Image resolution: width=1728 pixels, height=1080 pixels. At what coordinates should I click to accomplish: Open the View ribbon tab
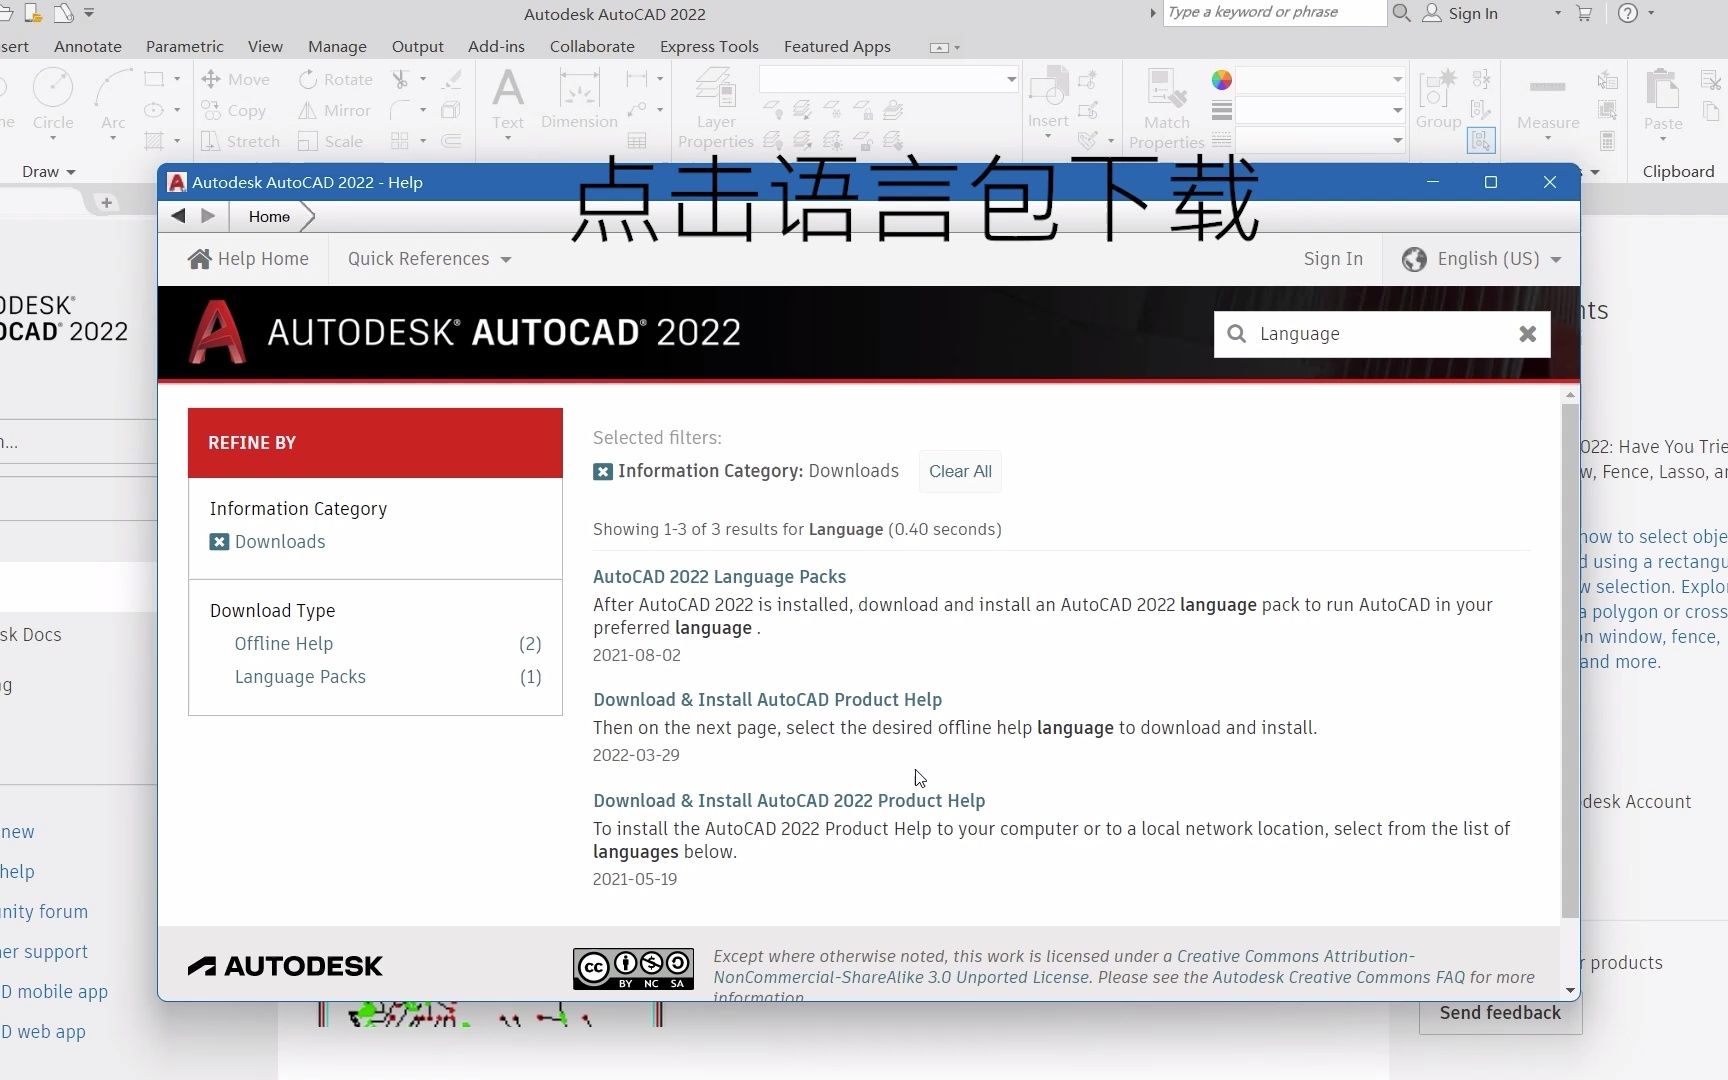pos(265,46)
